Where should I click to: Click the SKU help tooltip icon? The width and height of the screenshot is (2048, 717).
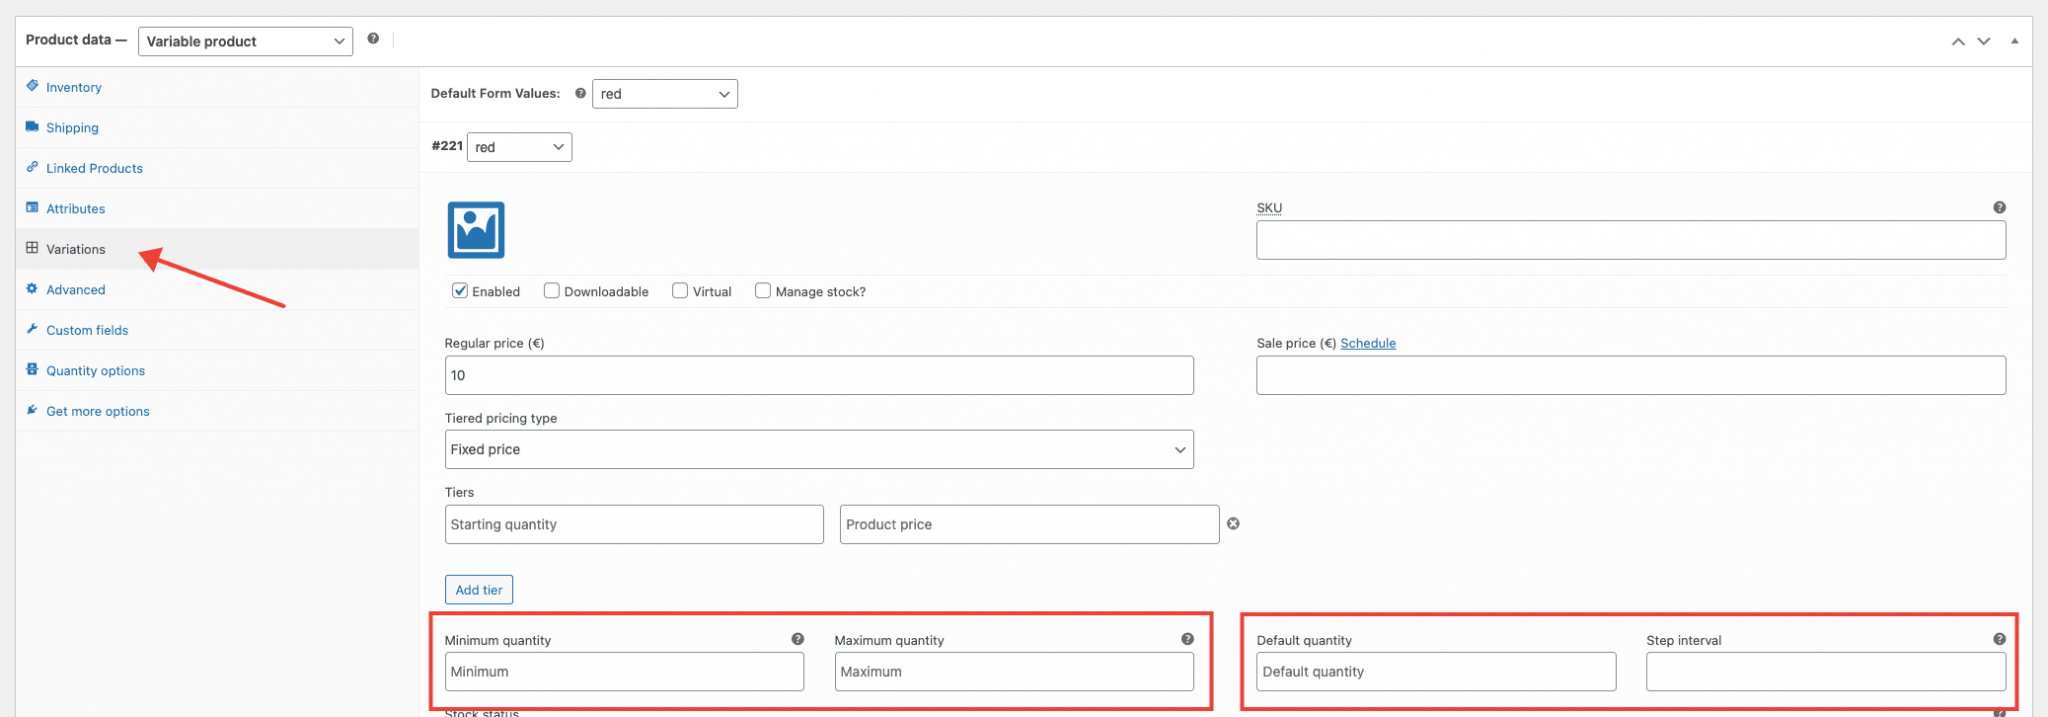tap(1998, 208)
